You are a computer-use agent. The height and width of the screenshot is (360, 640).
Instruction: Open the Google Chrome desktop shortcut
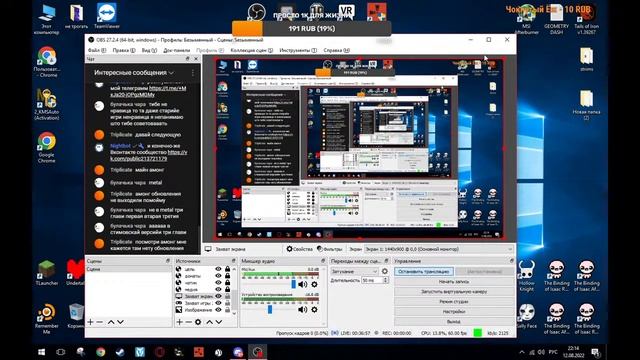pos(47,147)
